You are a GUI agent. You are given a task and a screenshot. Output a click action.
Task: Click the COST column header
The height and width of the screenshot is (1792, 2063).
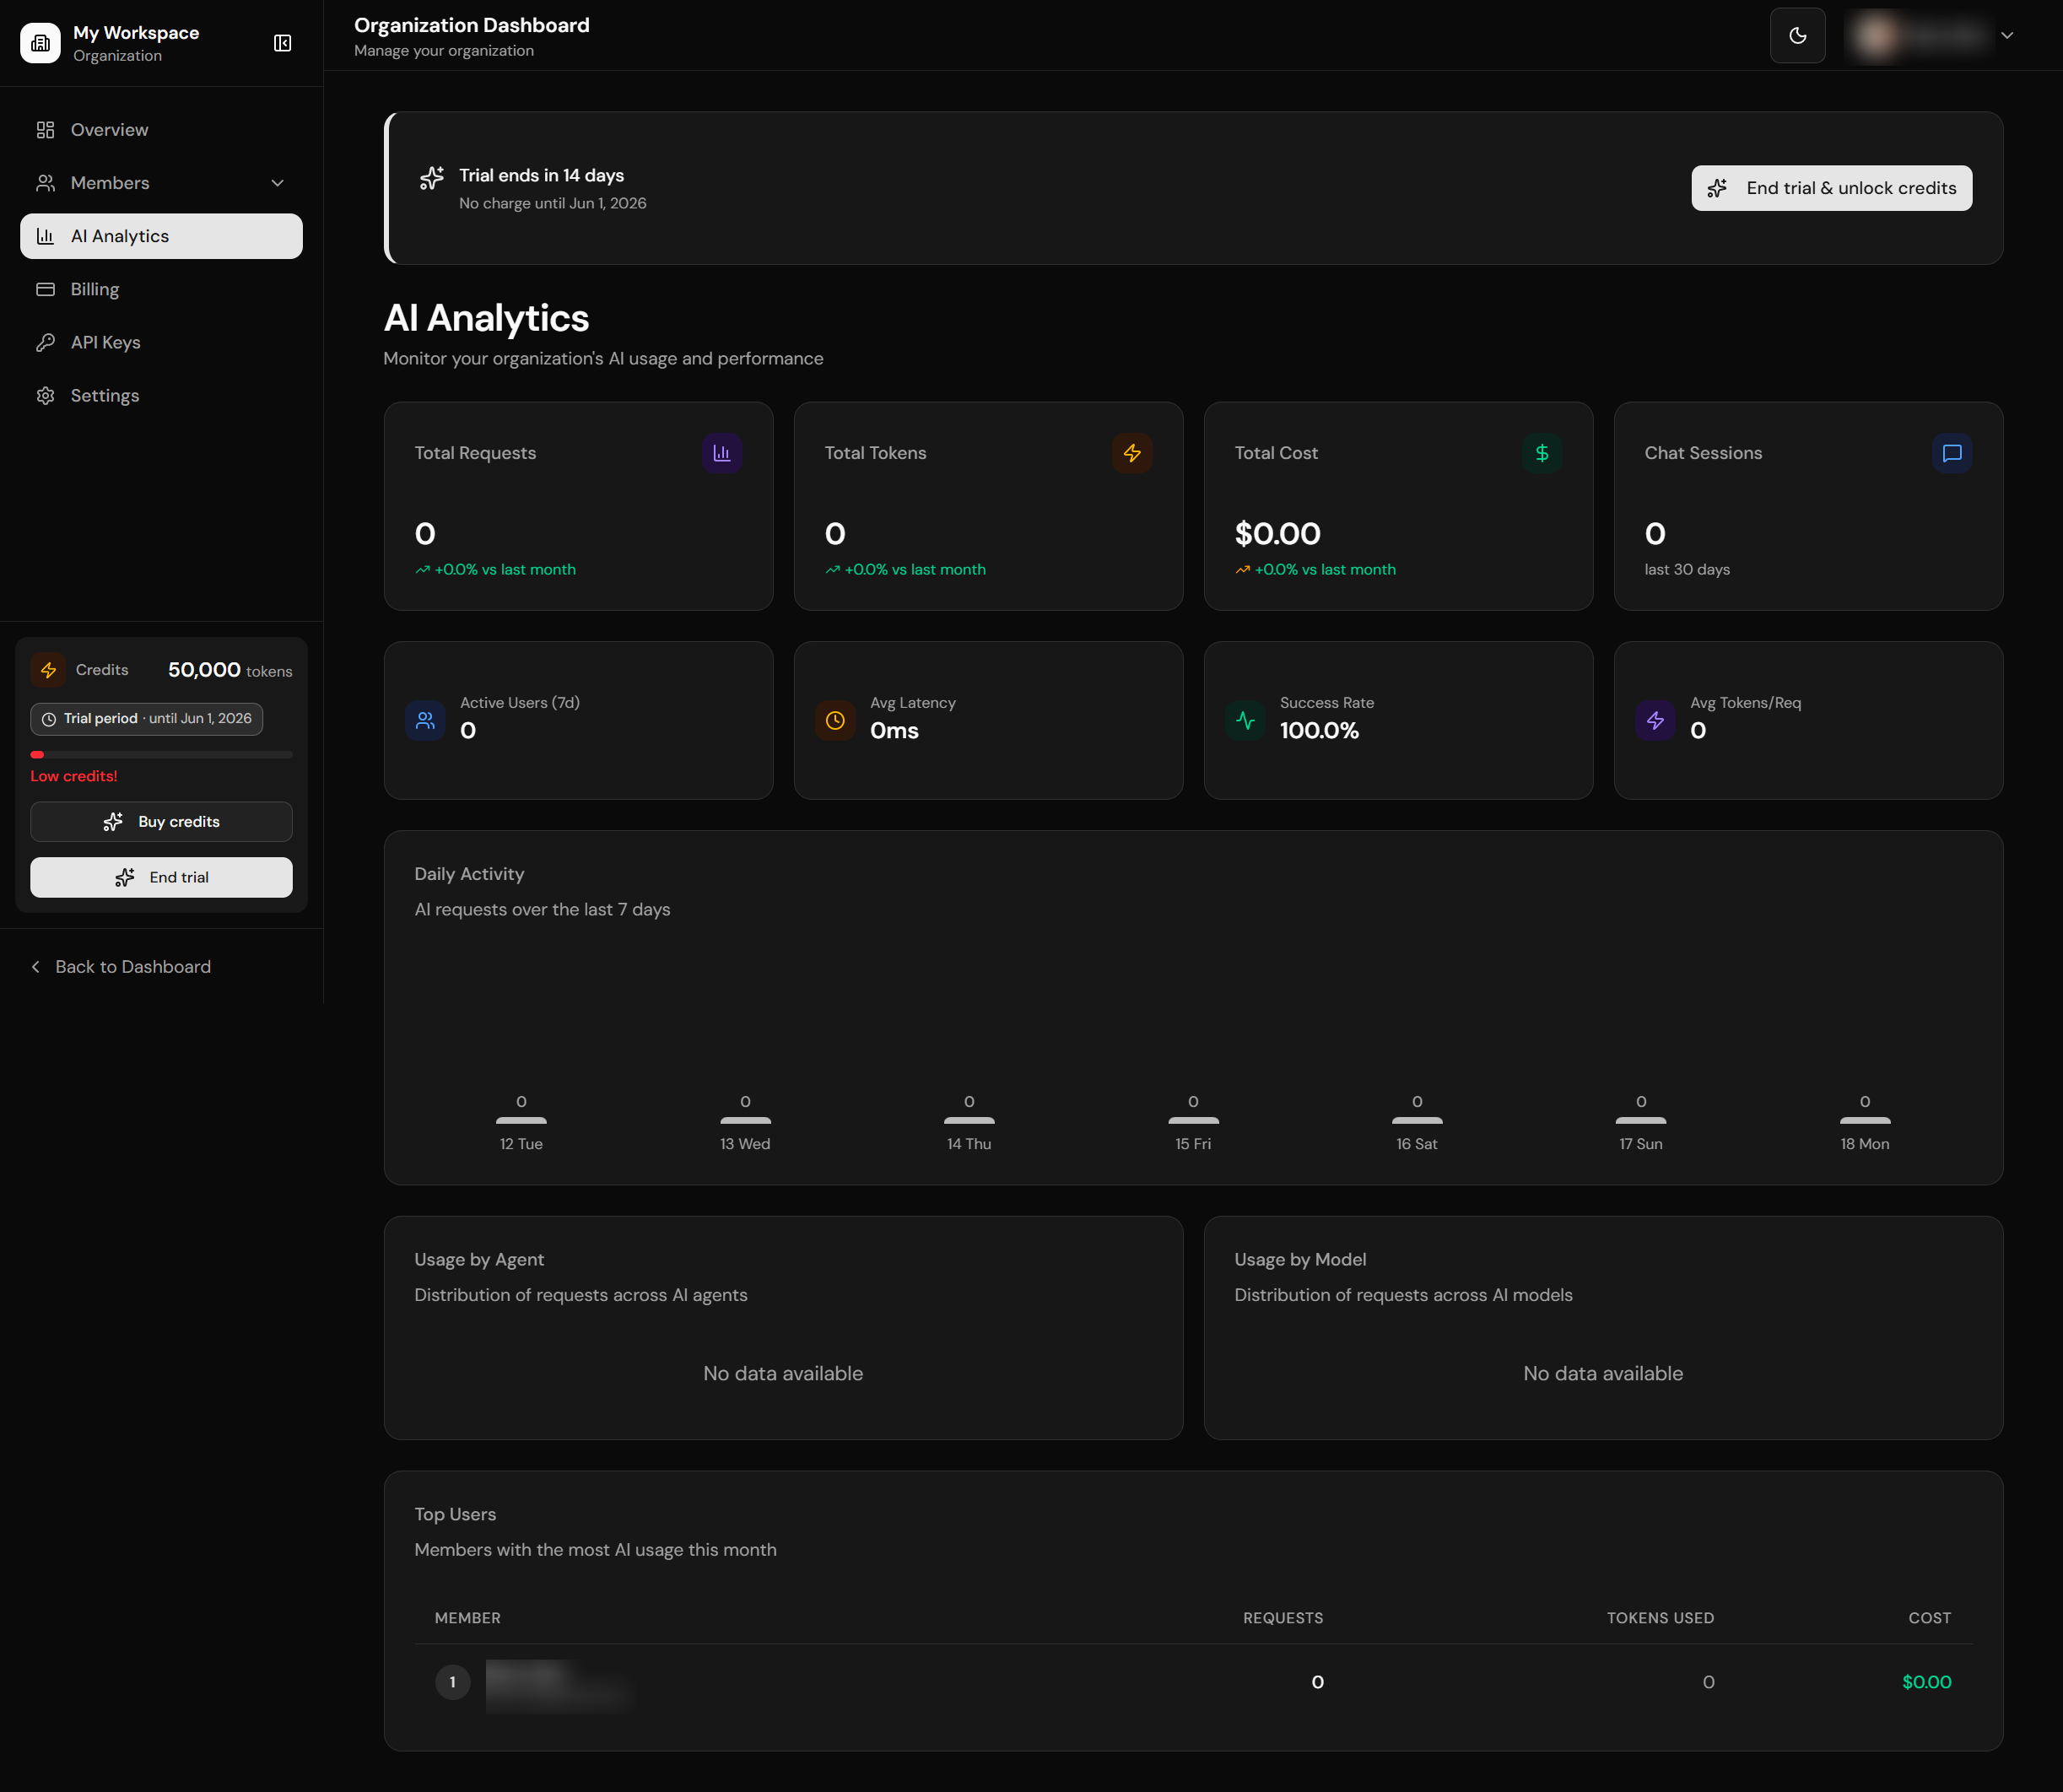pyautogui.click(x=1929, y=1617)
